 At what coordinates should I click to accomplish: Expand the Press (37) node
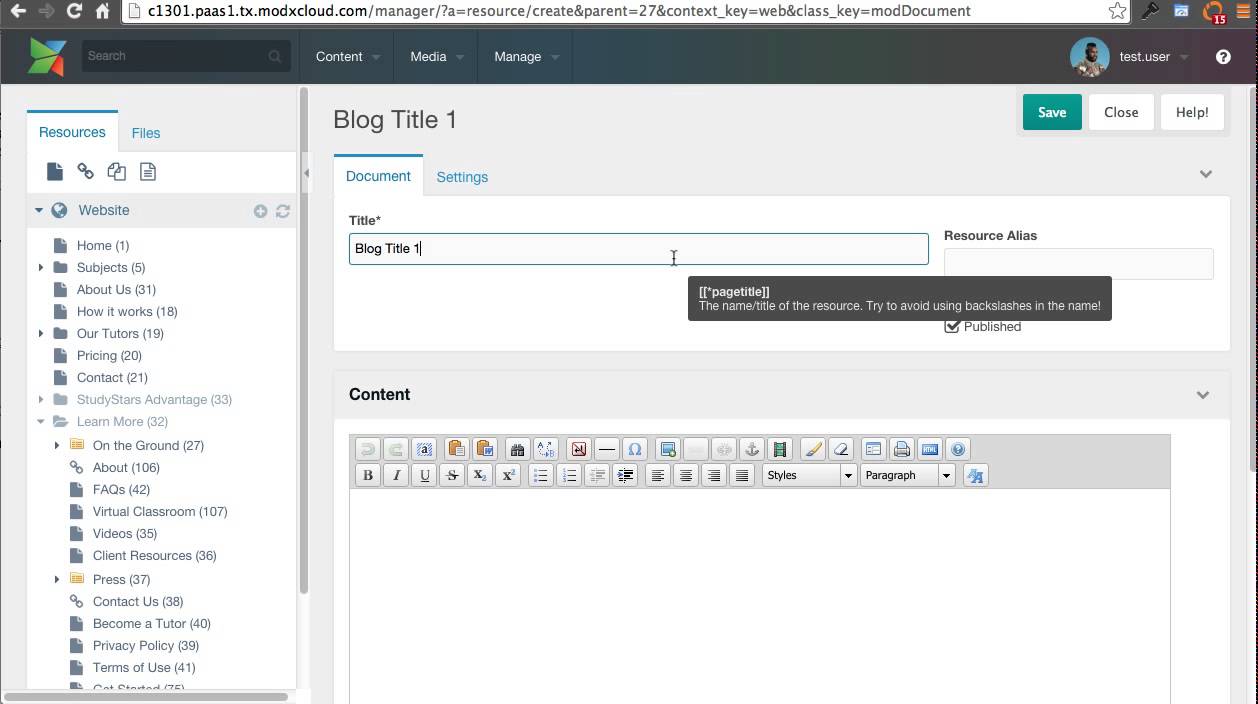[57, 579]
